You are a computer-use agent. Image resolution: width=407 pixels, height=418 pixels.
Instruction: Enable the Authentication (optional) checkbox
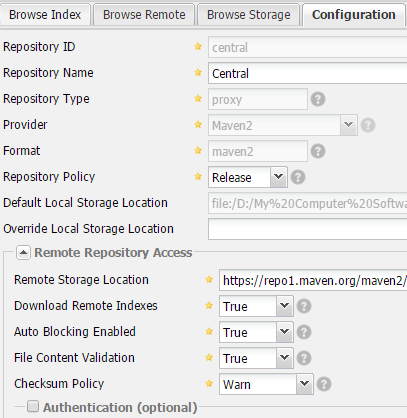pos(33,406)
